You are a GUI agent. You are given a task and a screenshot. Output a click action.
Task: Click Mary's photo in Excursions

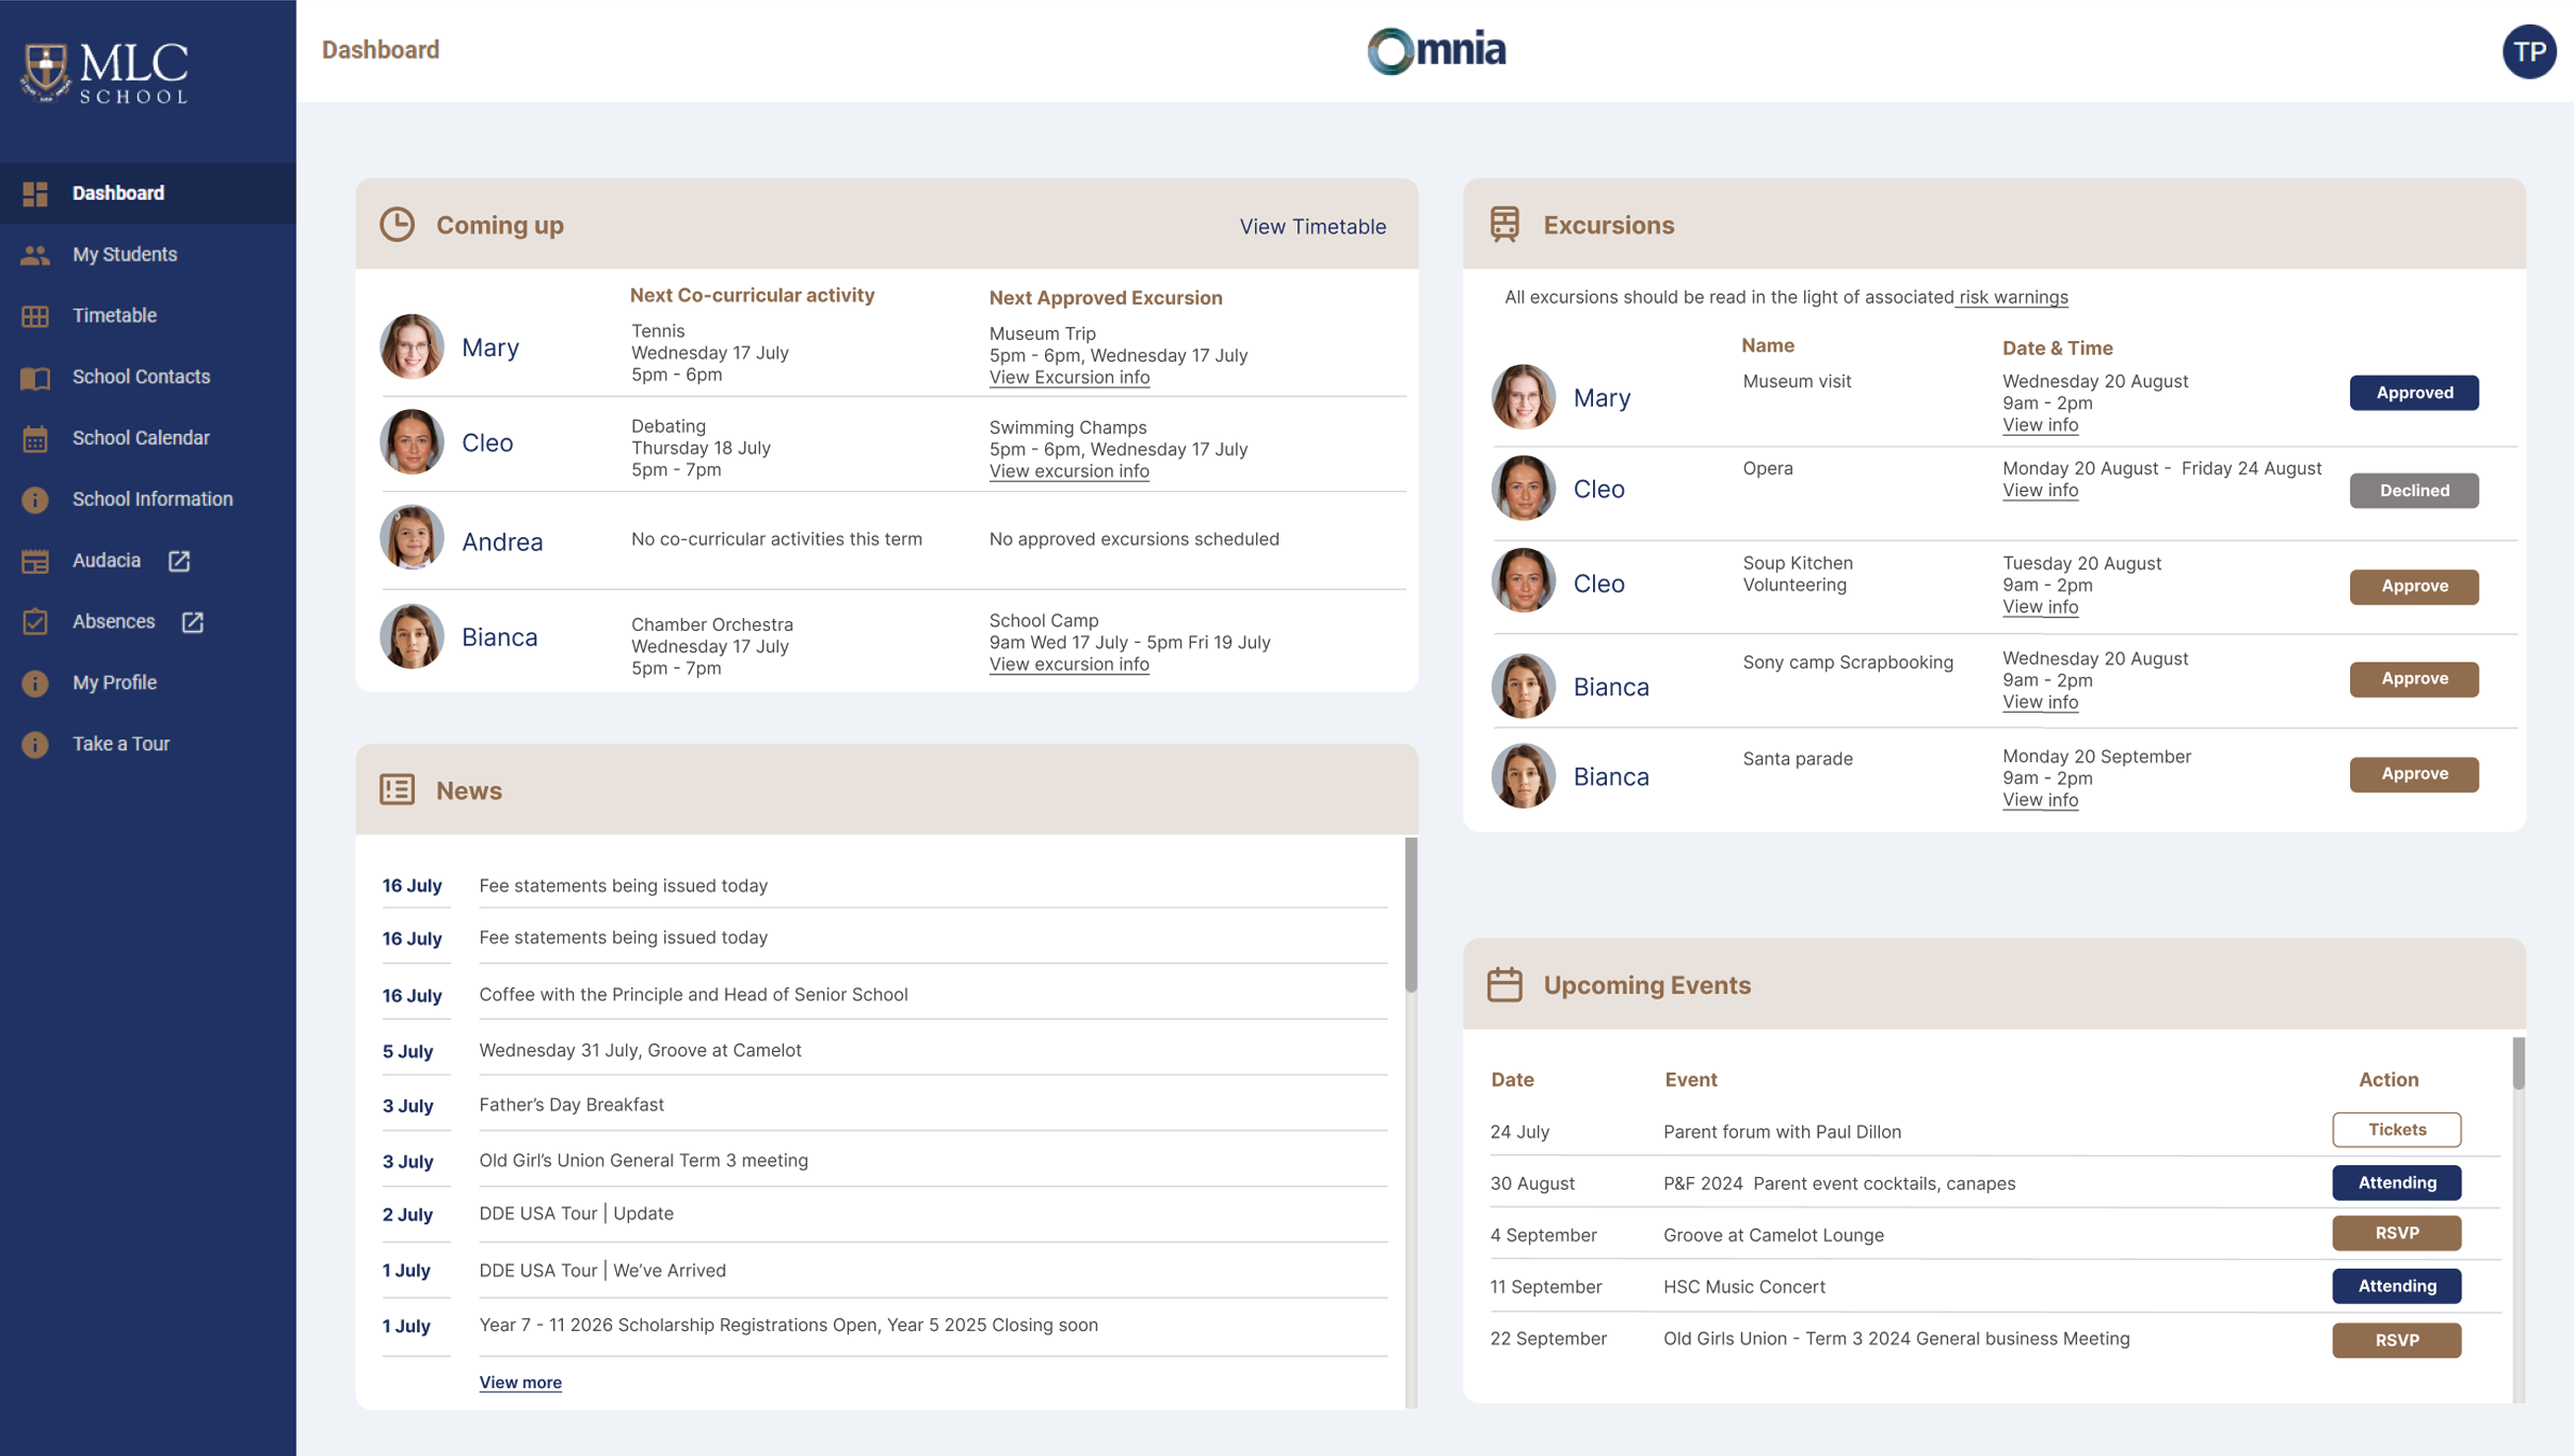[x=1523, y=397]
